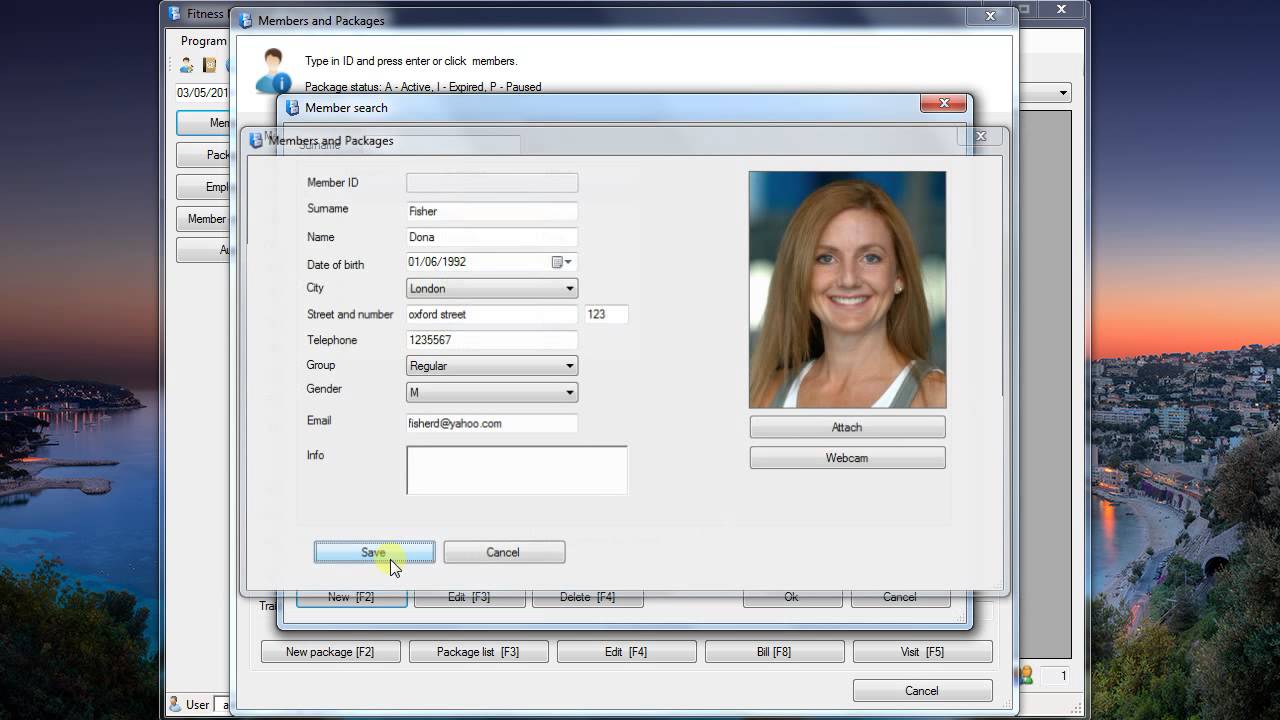Attach a photo with the Attach button

point(847,427)
